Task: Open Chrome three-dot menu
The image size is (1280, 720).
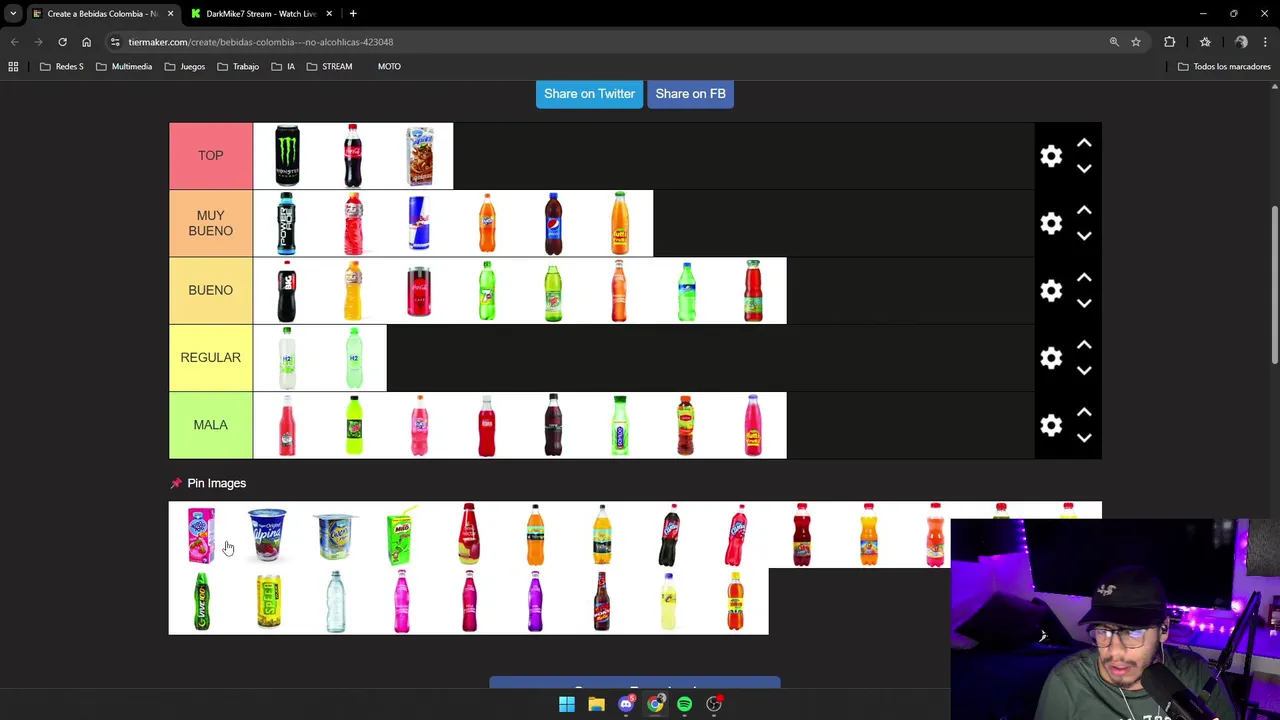Action: point(1265,42)
